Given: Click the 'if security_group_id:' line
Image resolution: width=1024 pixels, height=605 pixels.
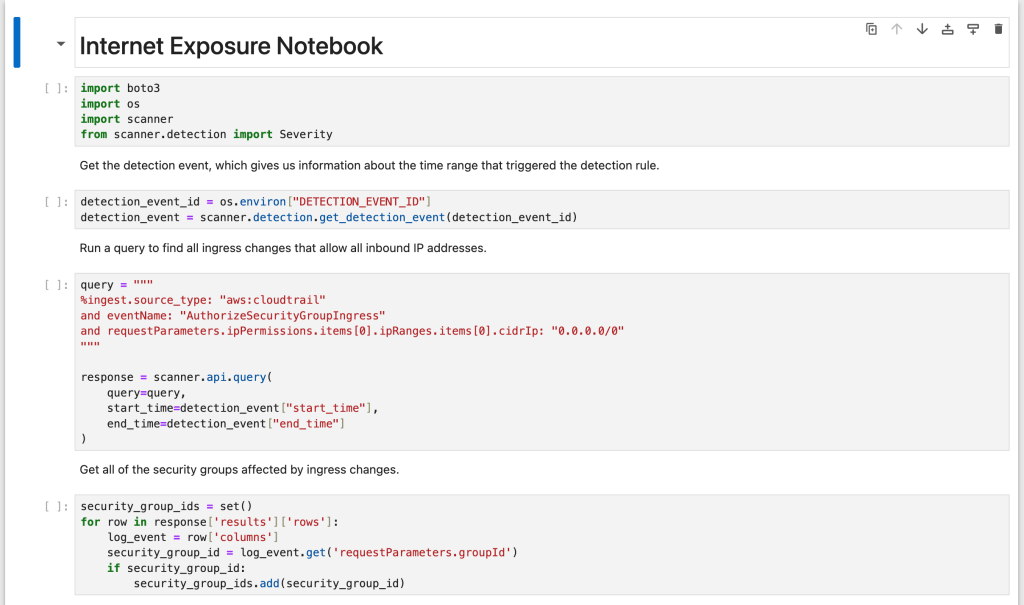Looking at the screenshot, I should click(176, 568).
